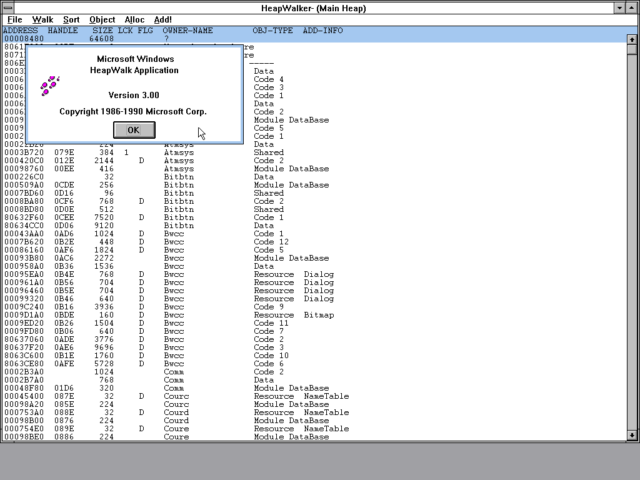Select row with address 00098A20
Image resolution: width=640 pixels, height=480 pixels.
click(x=314, y=404)
